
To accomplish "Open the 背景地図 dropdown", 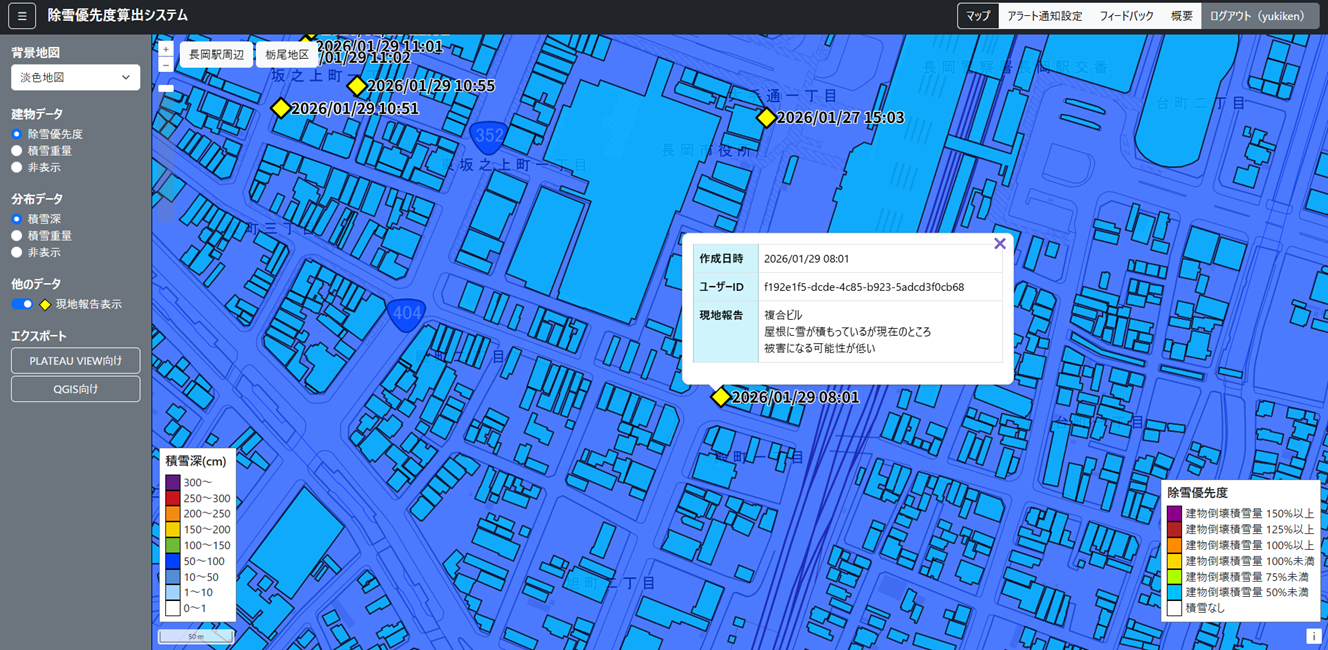I will tap(76, 77).
